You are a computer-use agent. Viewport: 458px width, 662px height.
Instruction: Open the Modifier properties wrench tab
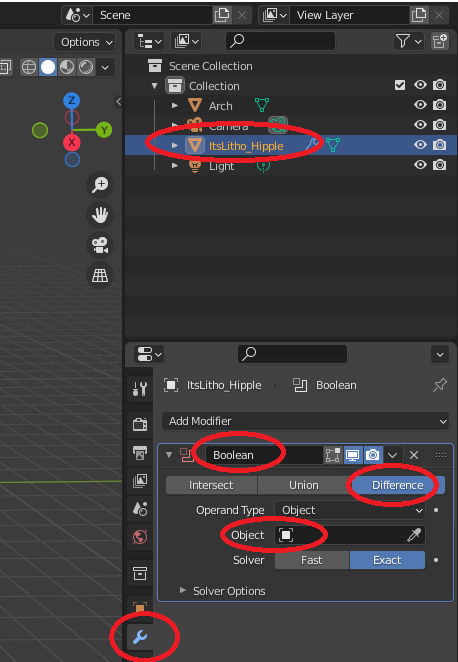click(140, 637)
